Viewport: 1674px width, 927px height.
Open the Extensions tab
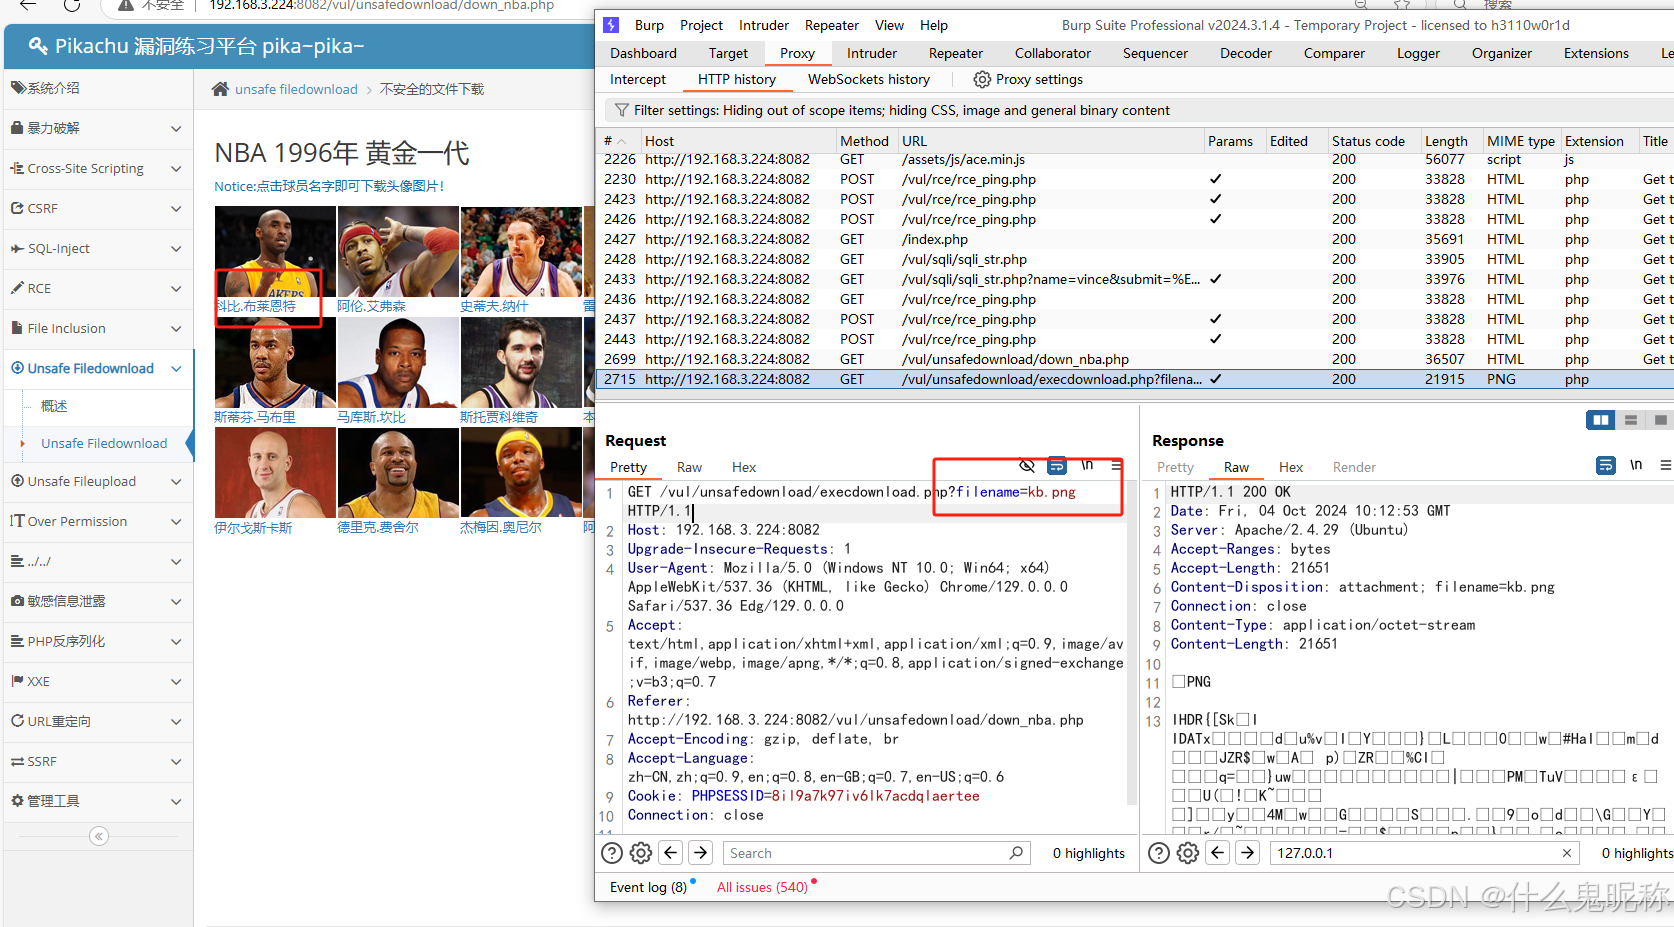(x=1596, y=53)
